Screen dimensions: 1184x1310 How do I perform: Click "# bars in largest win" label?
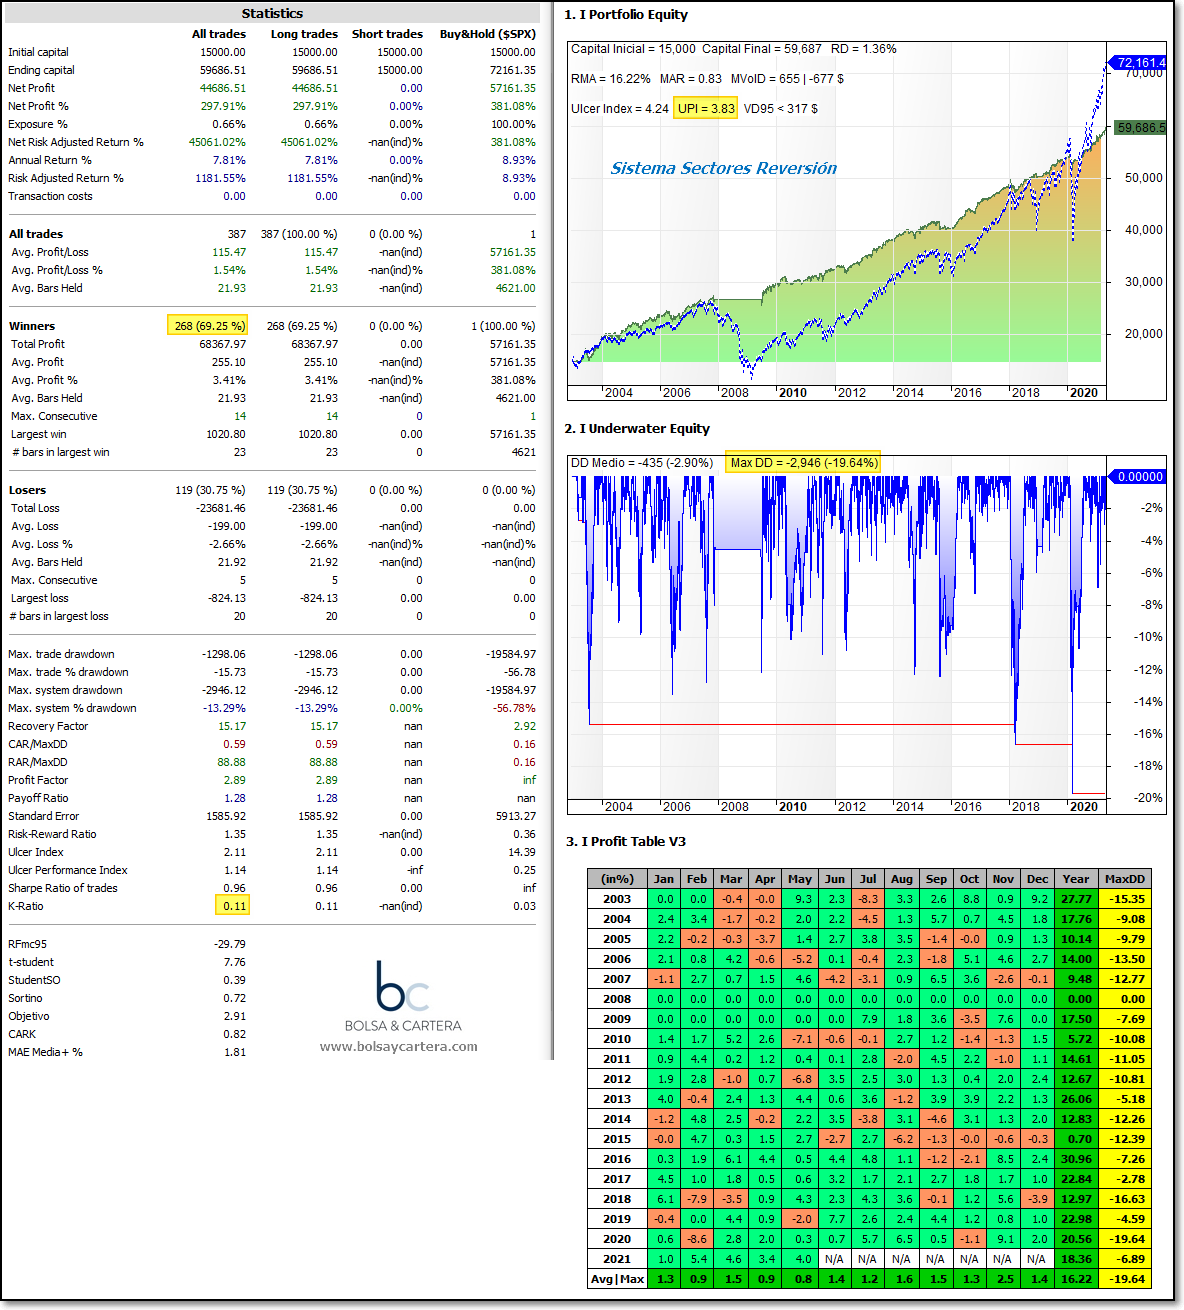coord(60,452)
